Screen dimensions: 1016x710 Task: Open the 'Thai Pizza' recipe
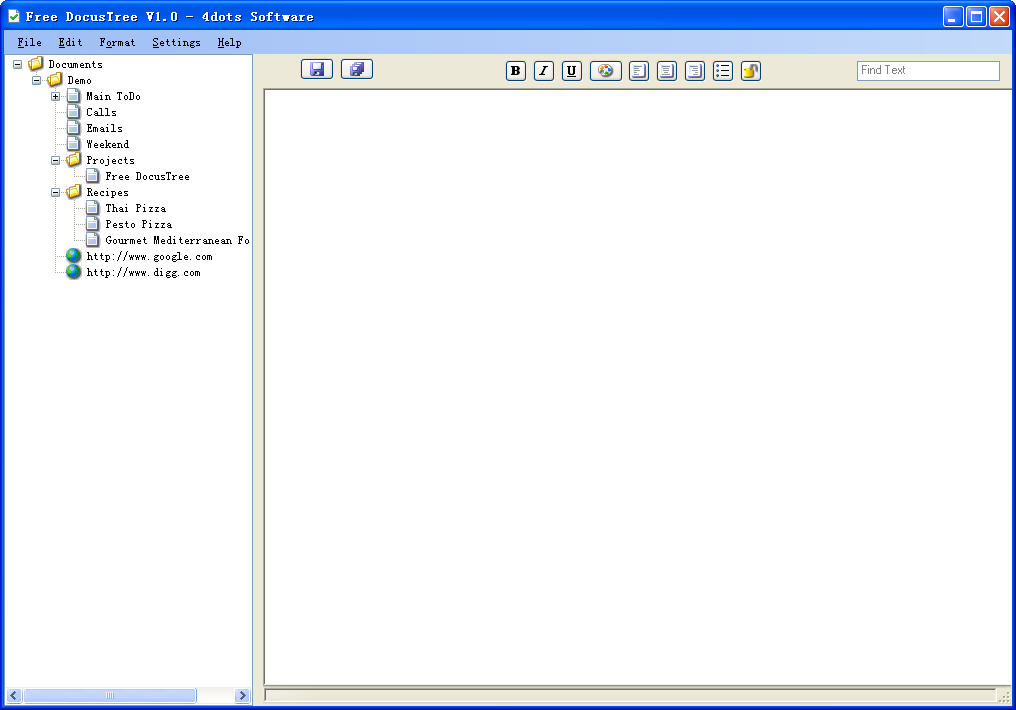(135, 209)
